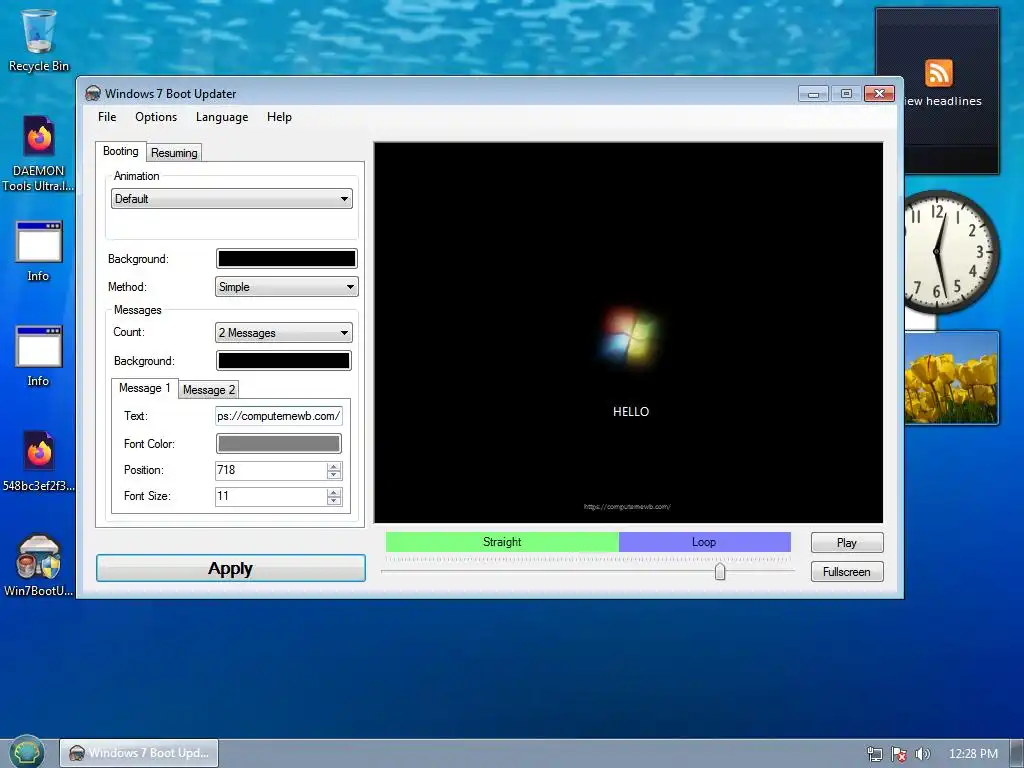Viewport: 1024px width, 768px height.
Task: Click the Font Size value field
Action: [271, 496]
